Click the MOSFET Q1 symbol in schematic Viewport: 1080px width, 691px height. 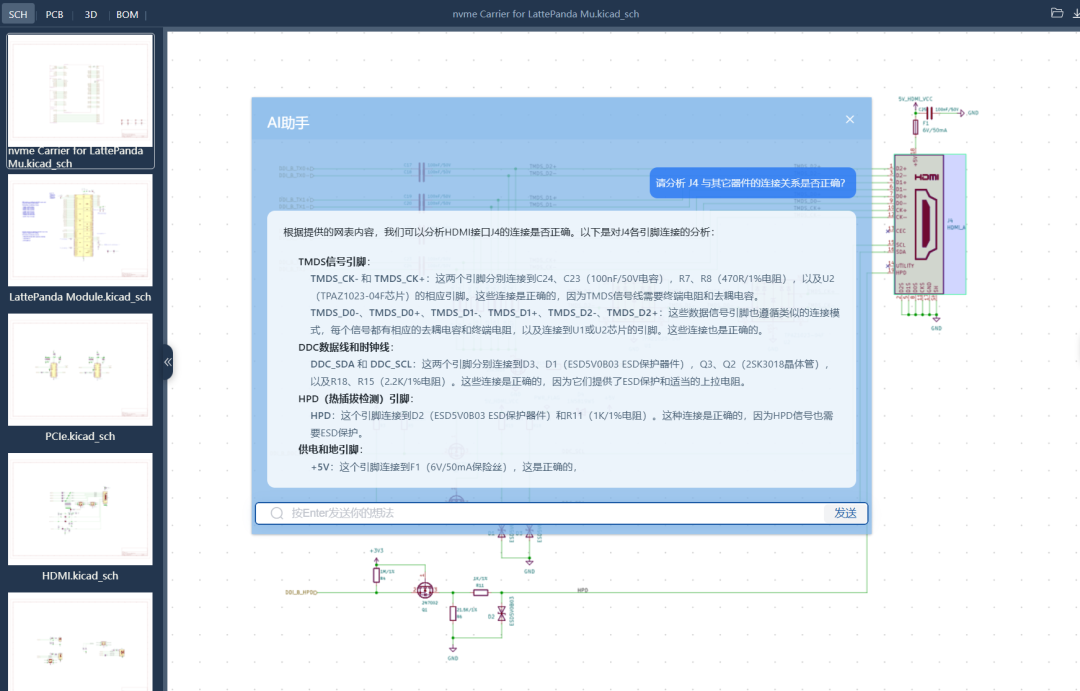[425, 591]
